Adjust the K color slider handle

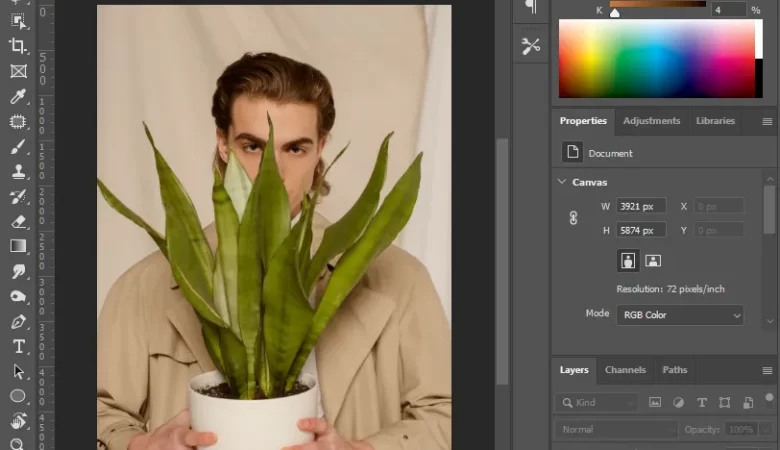click(615, 12)
